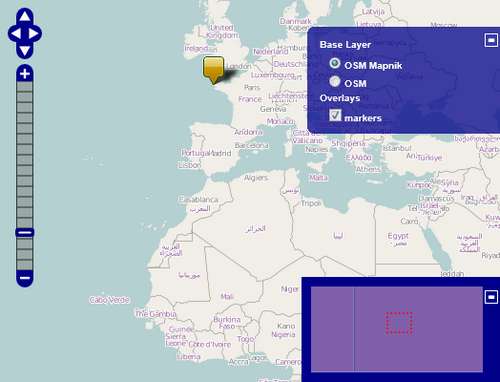500x382 pixels.
Task: Click on the Egypt label on map
Action: [x=398, y=236]
